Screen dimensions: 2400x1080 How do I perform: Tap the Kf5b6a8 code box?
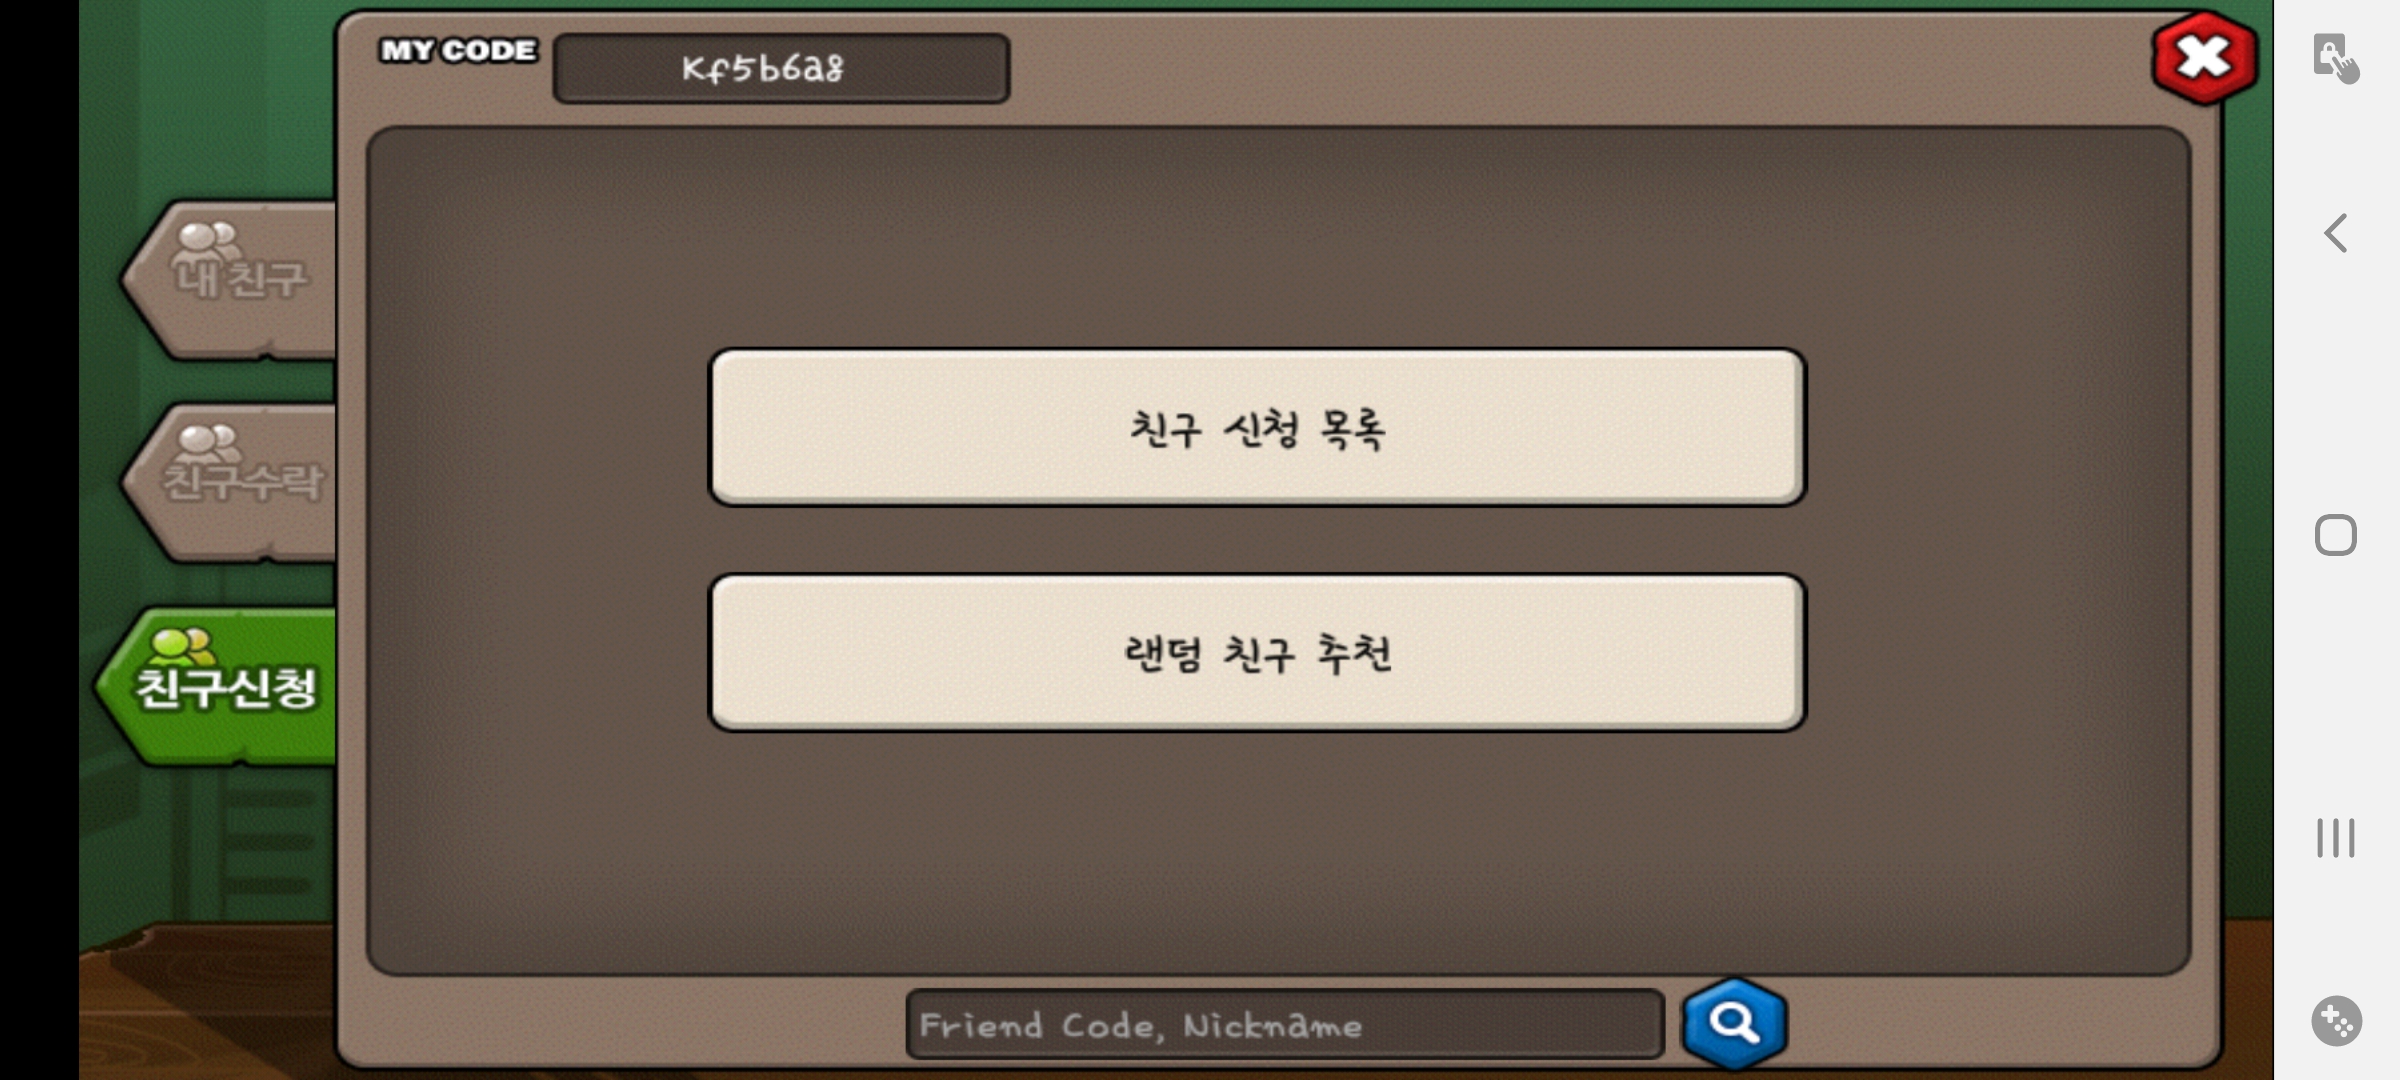[x=781, y=68]
